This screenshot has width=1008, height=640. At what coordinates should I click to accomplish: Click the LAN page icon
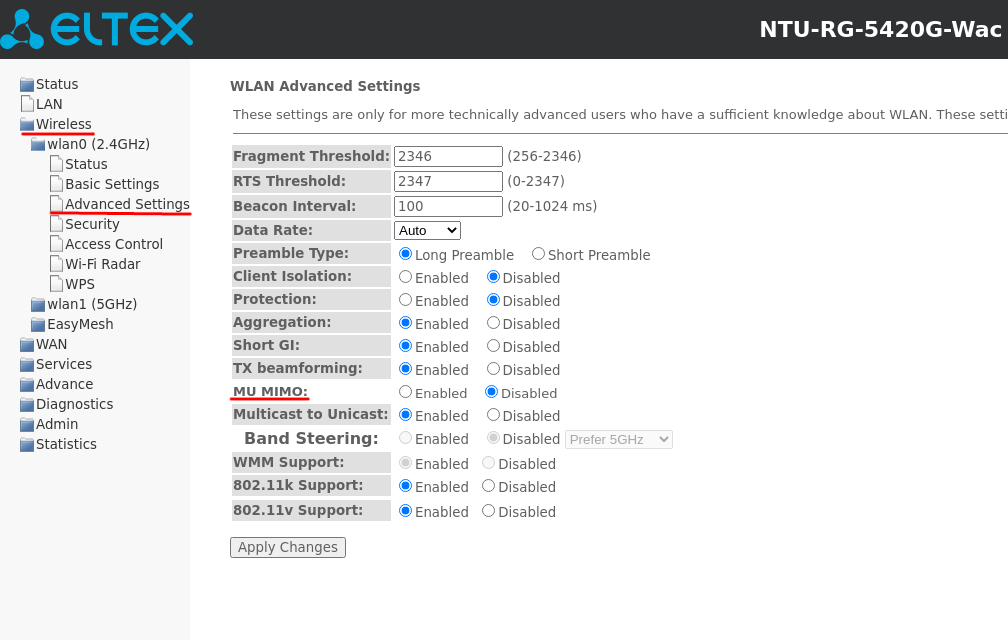(27, 104)
